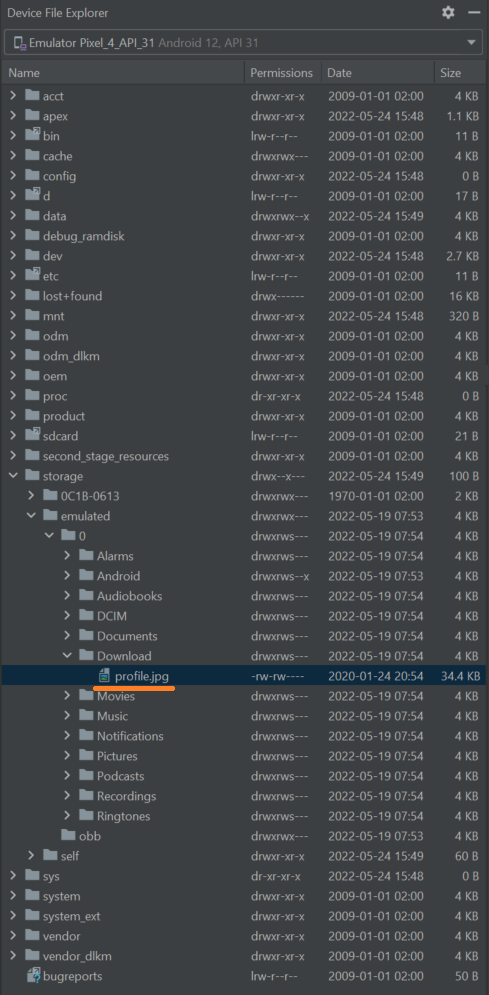Image resolution: width=489 pixels, height=995 pixels.
Task: Select the Notifications folder row
Action: tap(244, 735)
